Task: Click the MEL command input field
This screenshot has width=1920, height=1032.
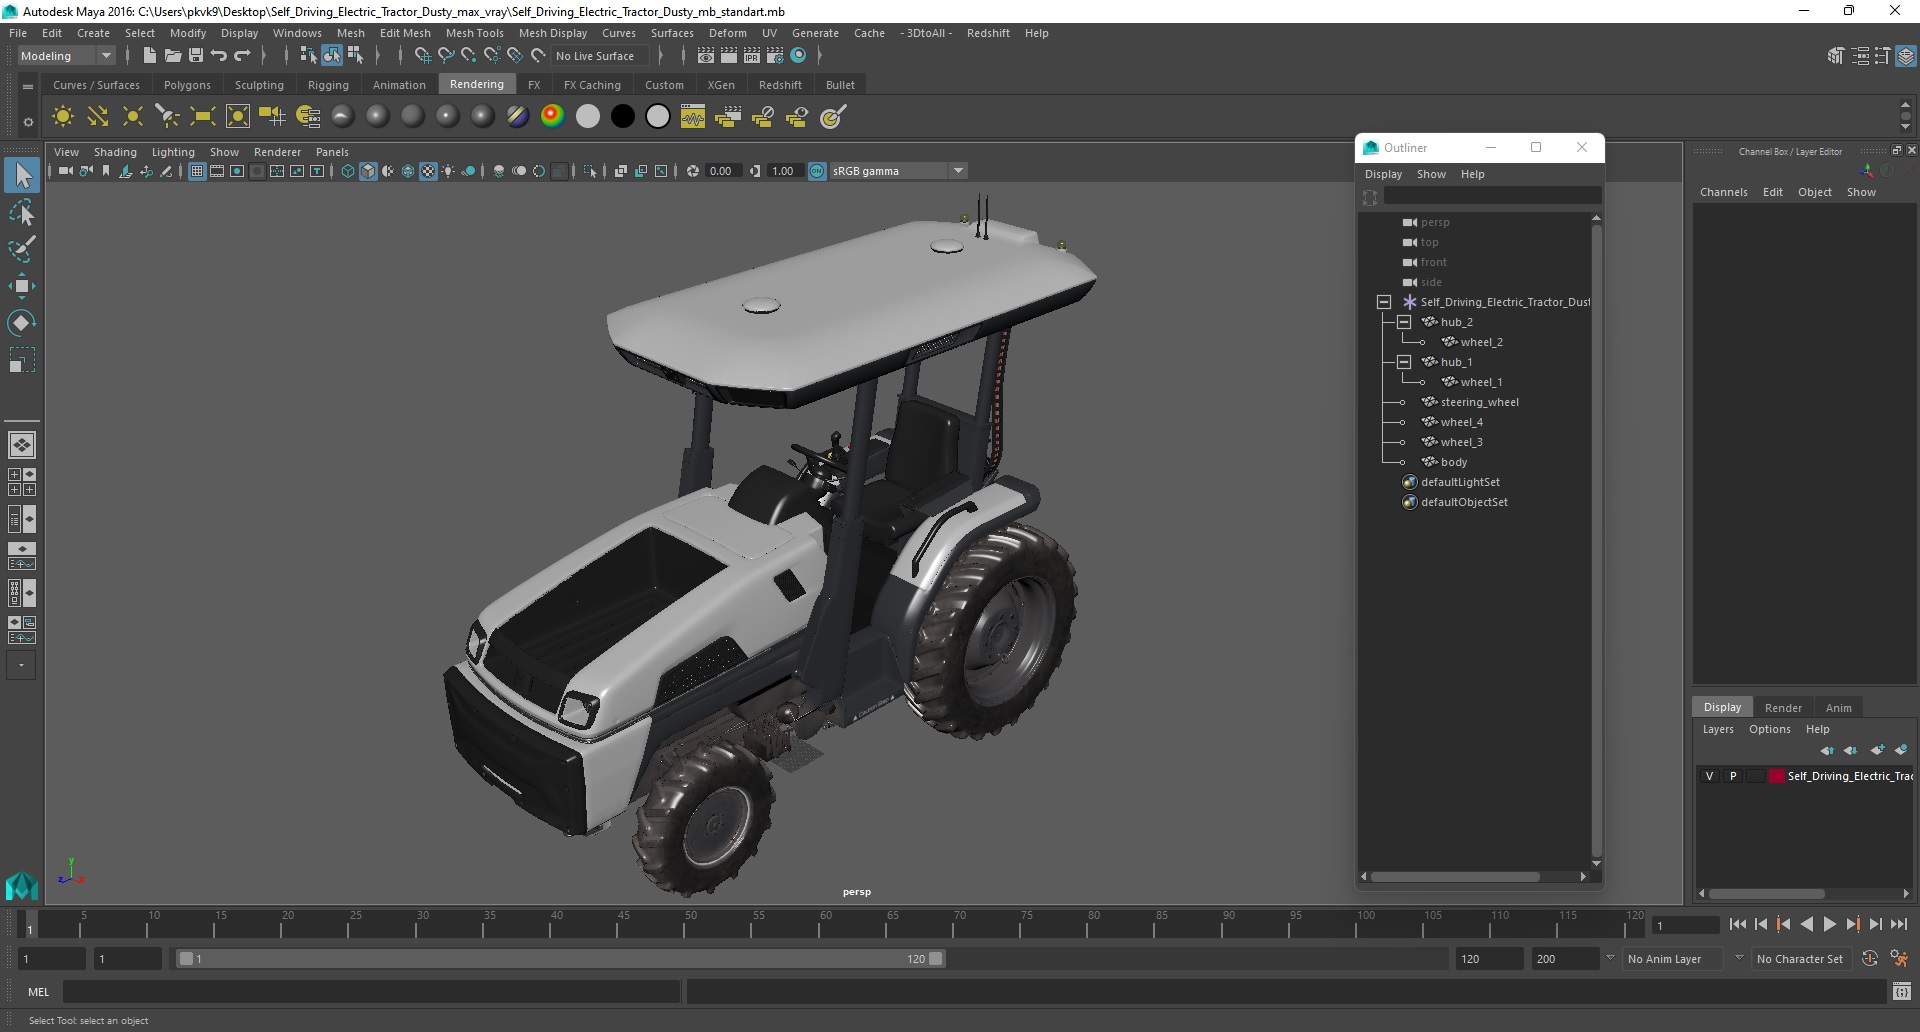Action: point(371,991)
